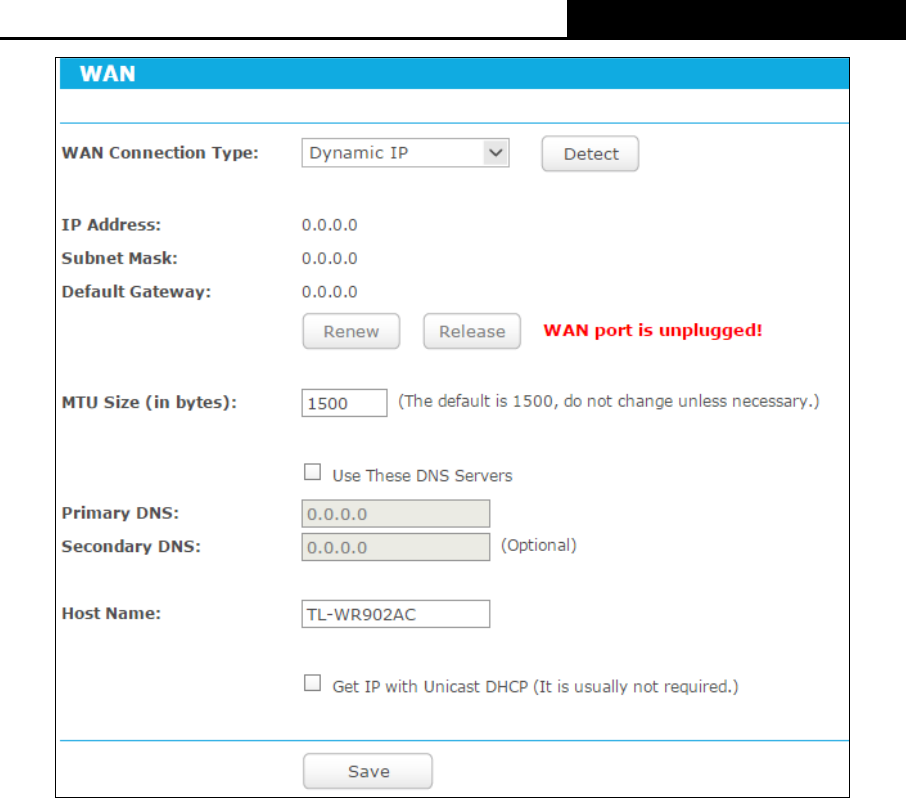Click the MTU Size input field

point(344,403)
